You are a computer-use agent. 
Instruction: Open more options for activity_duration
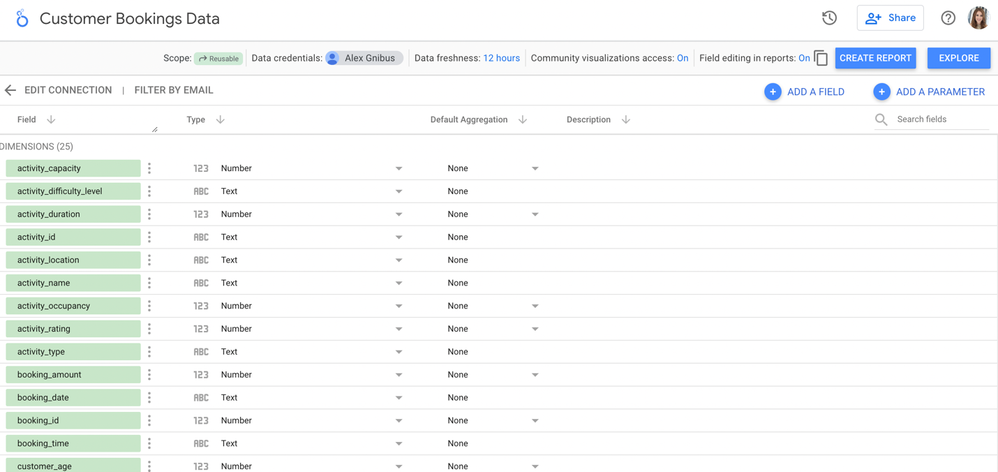click(149, 214)
